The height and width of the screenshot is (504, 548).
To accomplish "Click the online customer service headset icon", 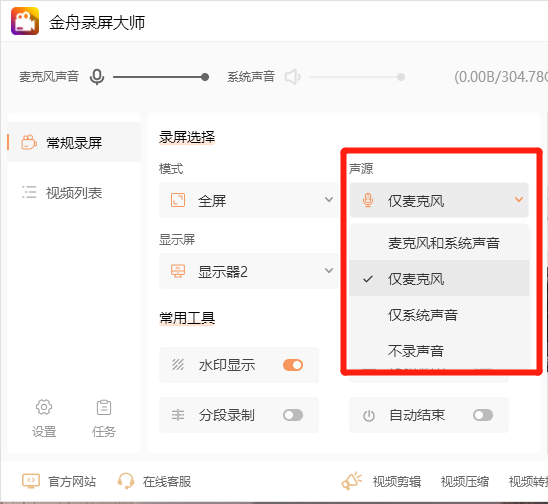I will [x=126, y=481].
